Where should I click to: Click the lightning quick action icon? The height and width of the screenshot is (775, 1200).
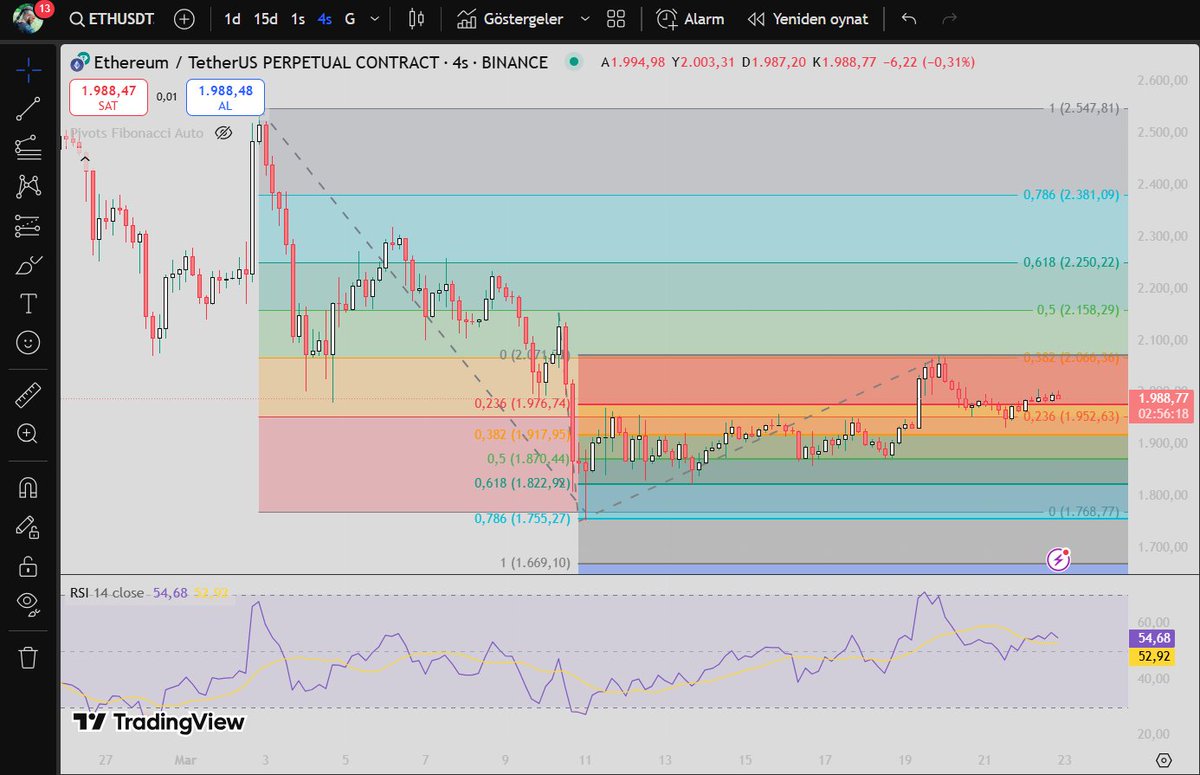[x=1059, y=559]
